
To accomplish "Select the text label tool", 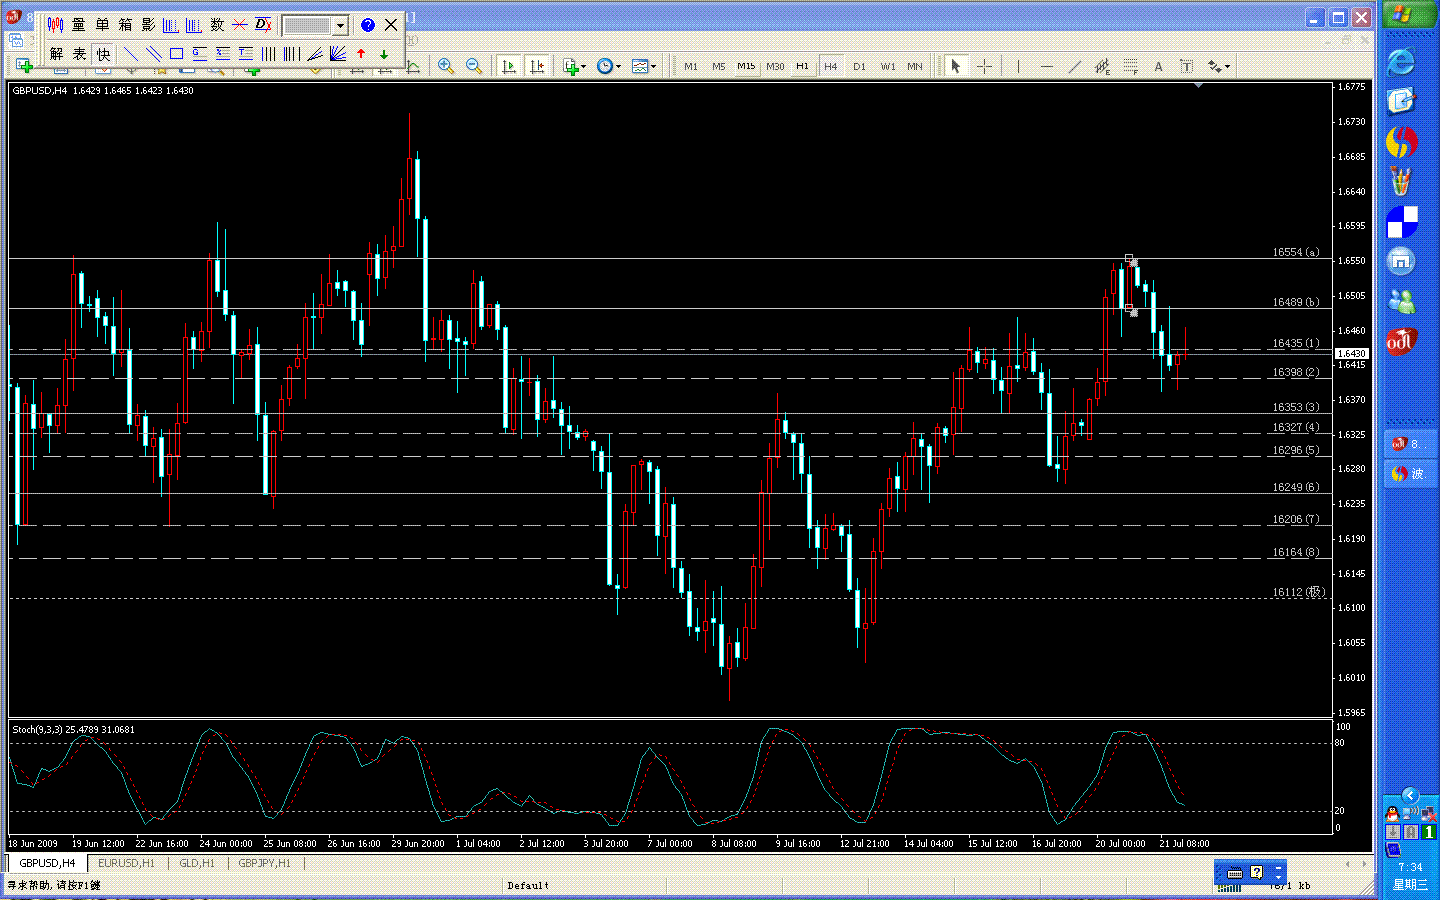I will (x=1186, y=66).
